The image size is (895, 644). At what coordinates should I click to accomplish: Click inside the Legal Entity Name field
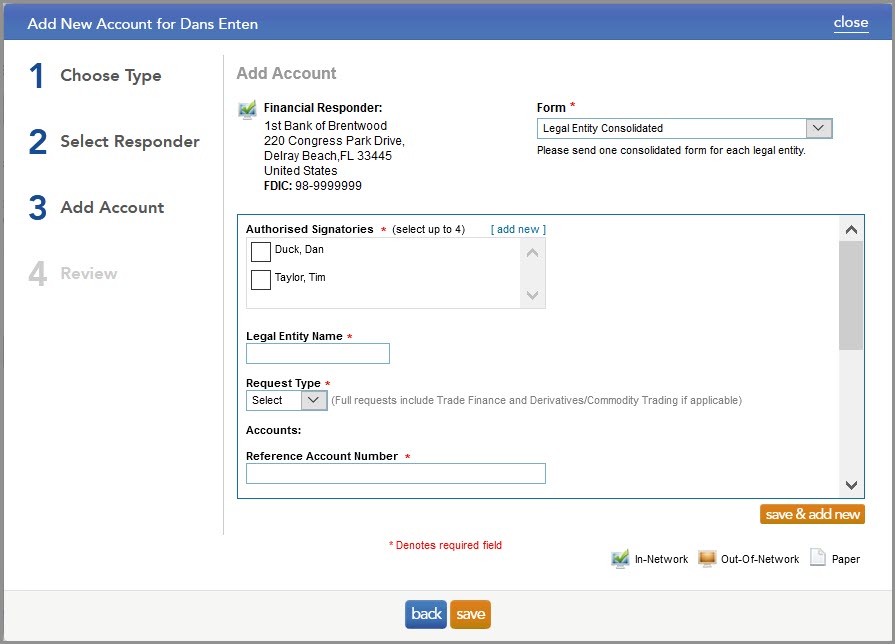(317, 353)
